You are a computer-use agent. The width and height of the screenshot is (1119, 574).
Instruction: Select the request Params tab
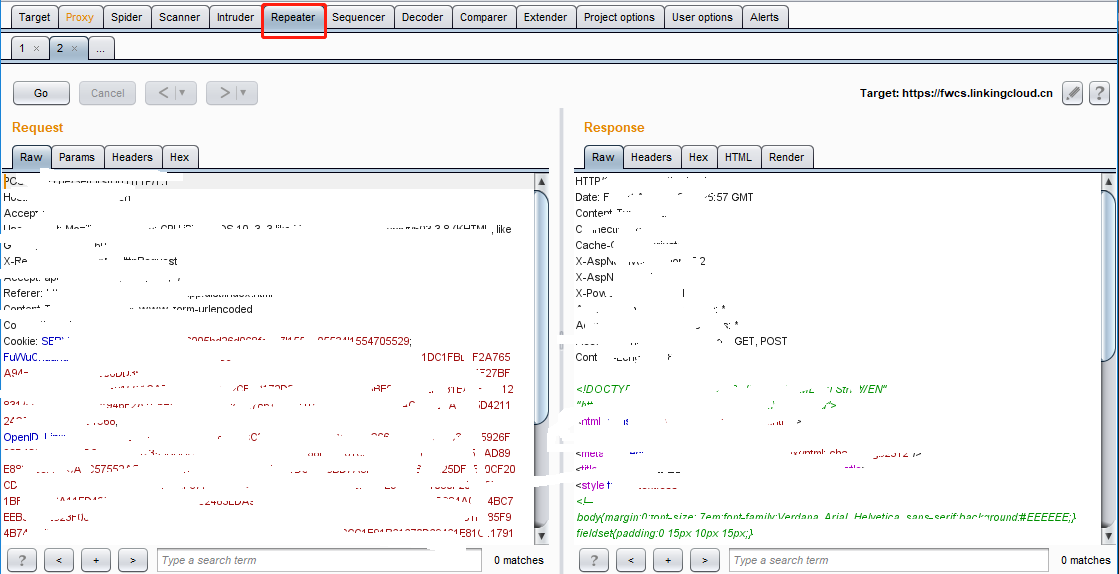pyautogui.click(x=77, y=157)
